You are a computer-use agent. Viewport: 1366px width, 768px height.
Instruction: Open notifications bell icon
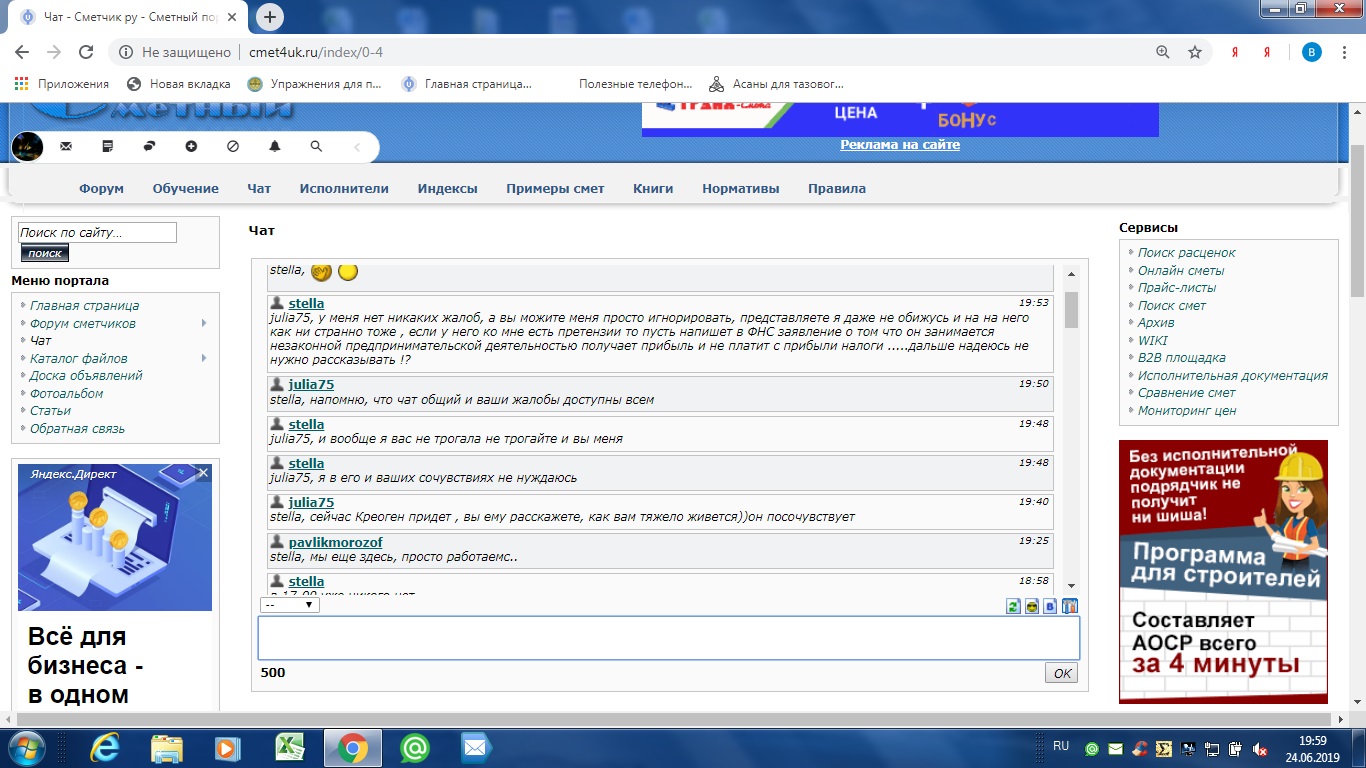point(275,146)
